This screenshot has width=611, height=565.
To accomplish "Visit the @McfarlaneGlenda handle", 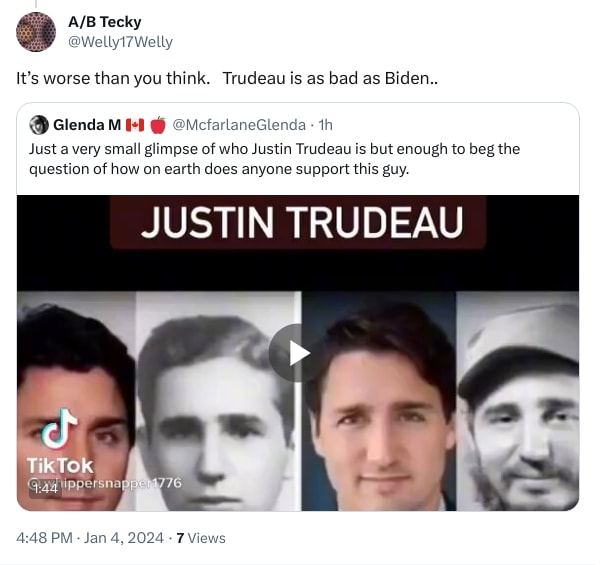I will 239,125.
